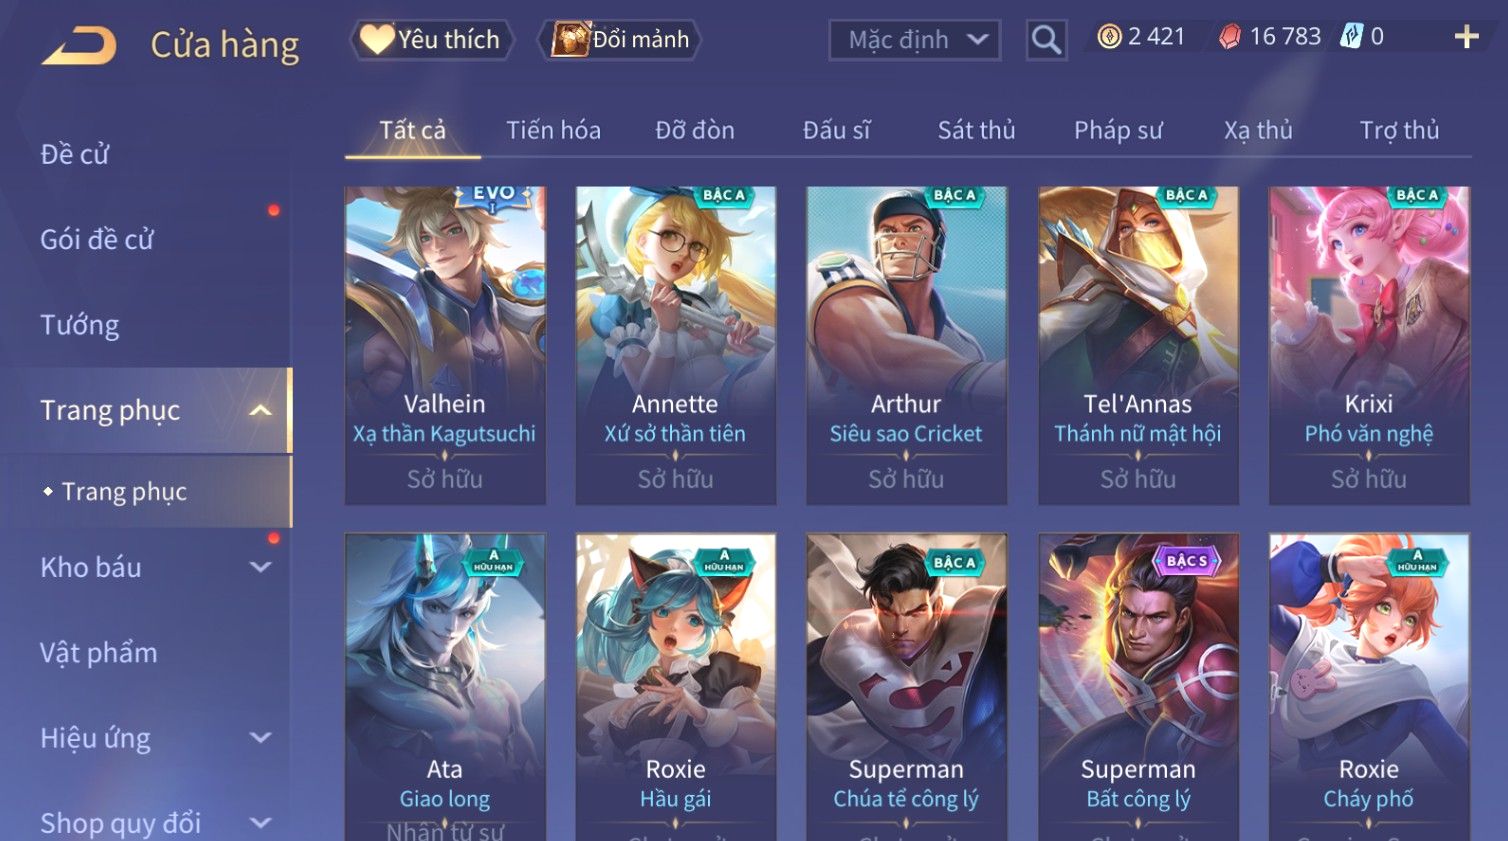Select the Sát thủ tab
This screenshot has height=841, width=1508.
pyautogui.click(x=976, y=130)
